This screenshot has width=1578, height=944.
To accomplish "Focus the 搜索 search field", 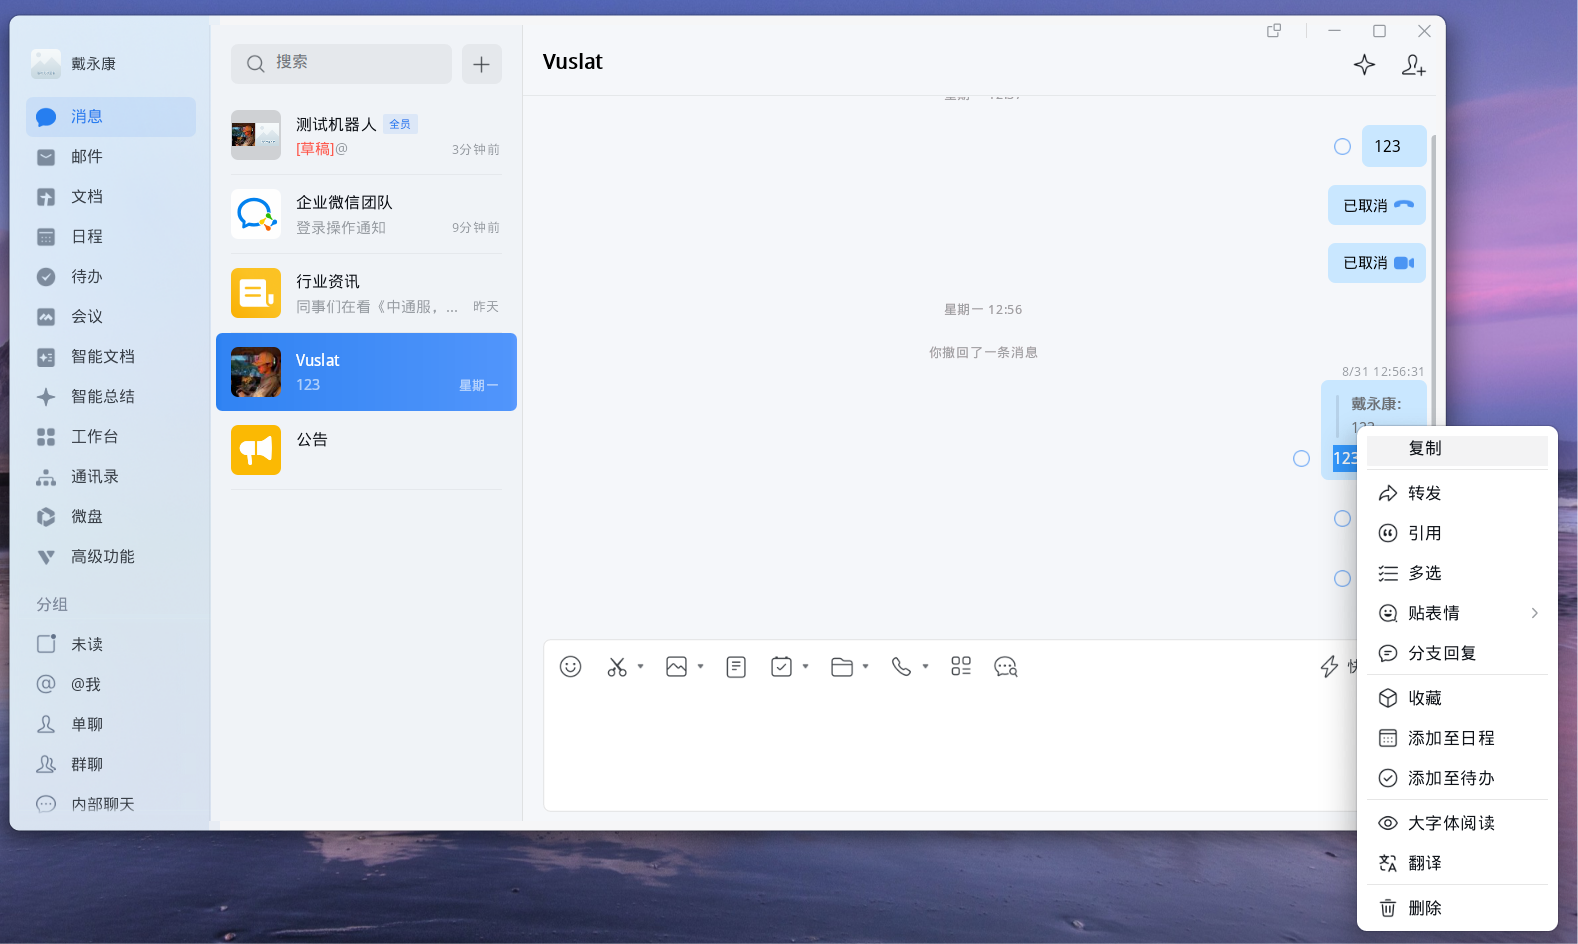I will click(x=341, y=64).
